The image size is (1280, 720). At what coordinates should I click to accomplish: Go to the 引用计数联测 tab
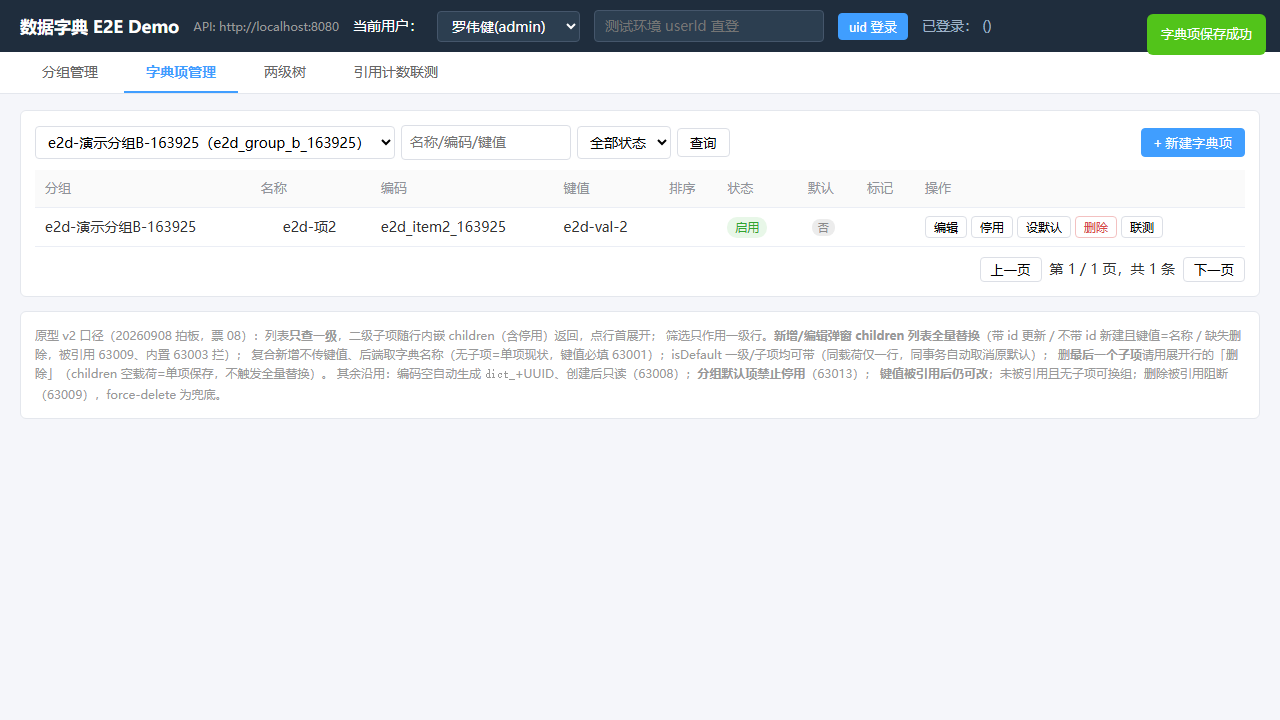395,72
